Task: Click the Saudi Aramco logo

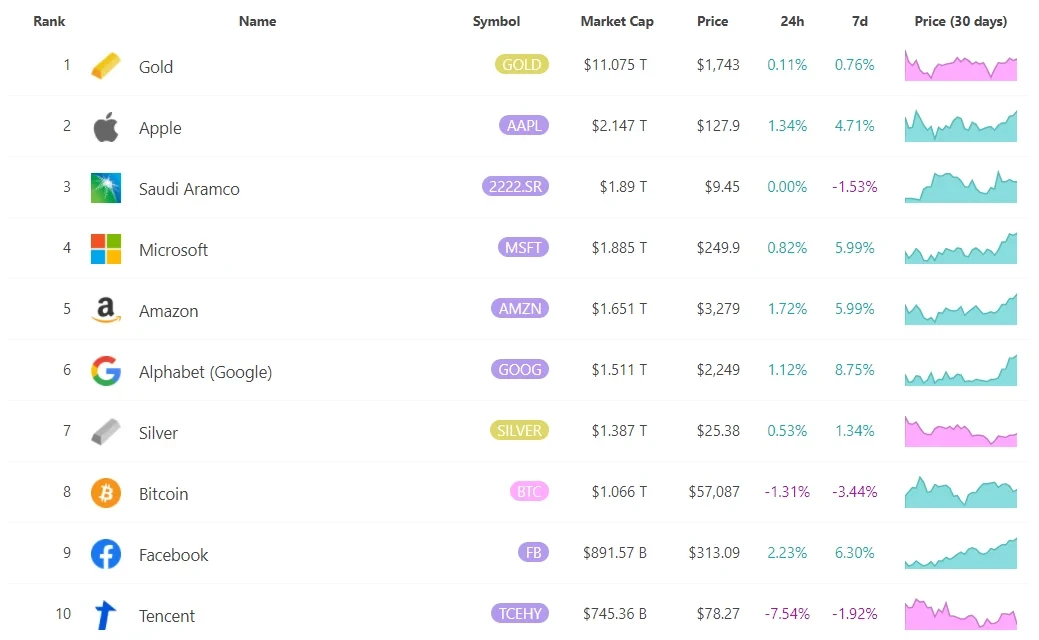Action: coord(105,188)
